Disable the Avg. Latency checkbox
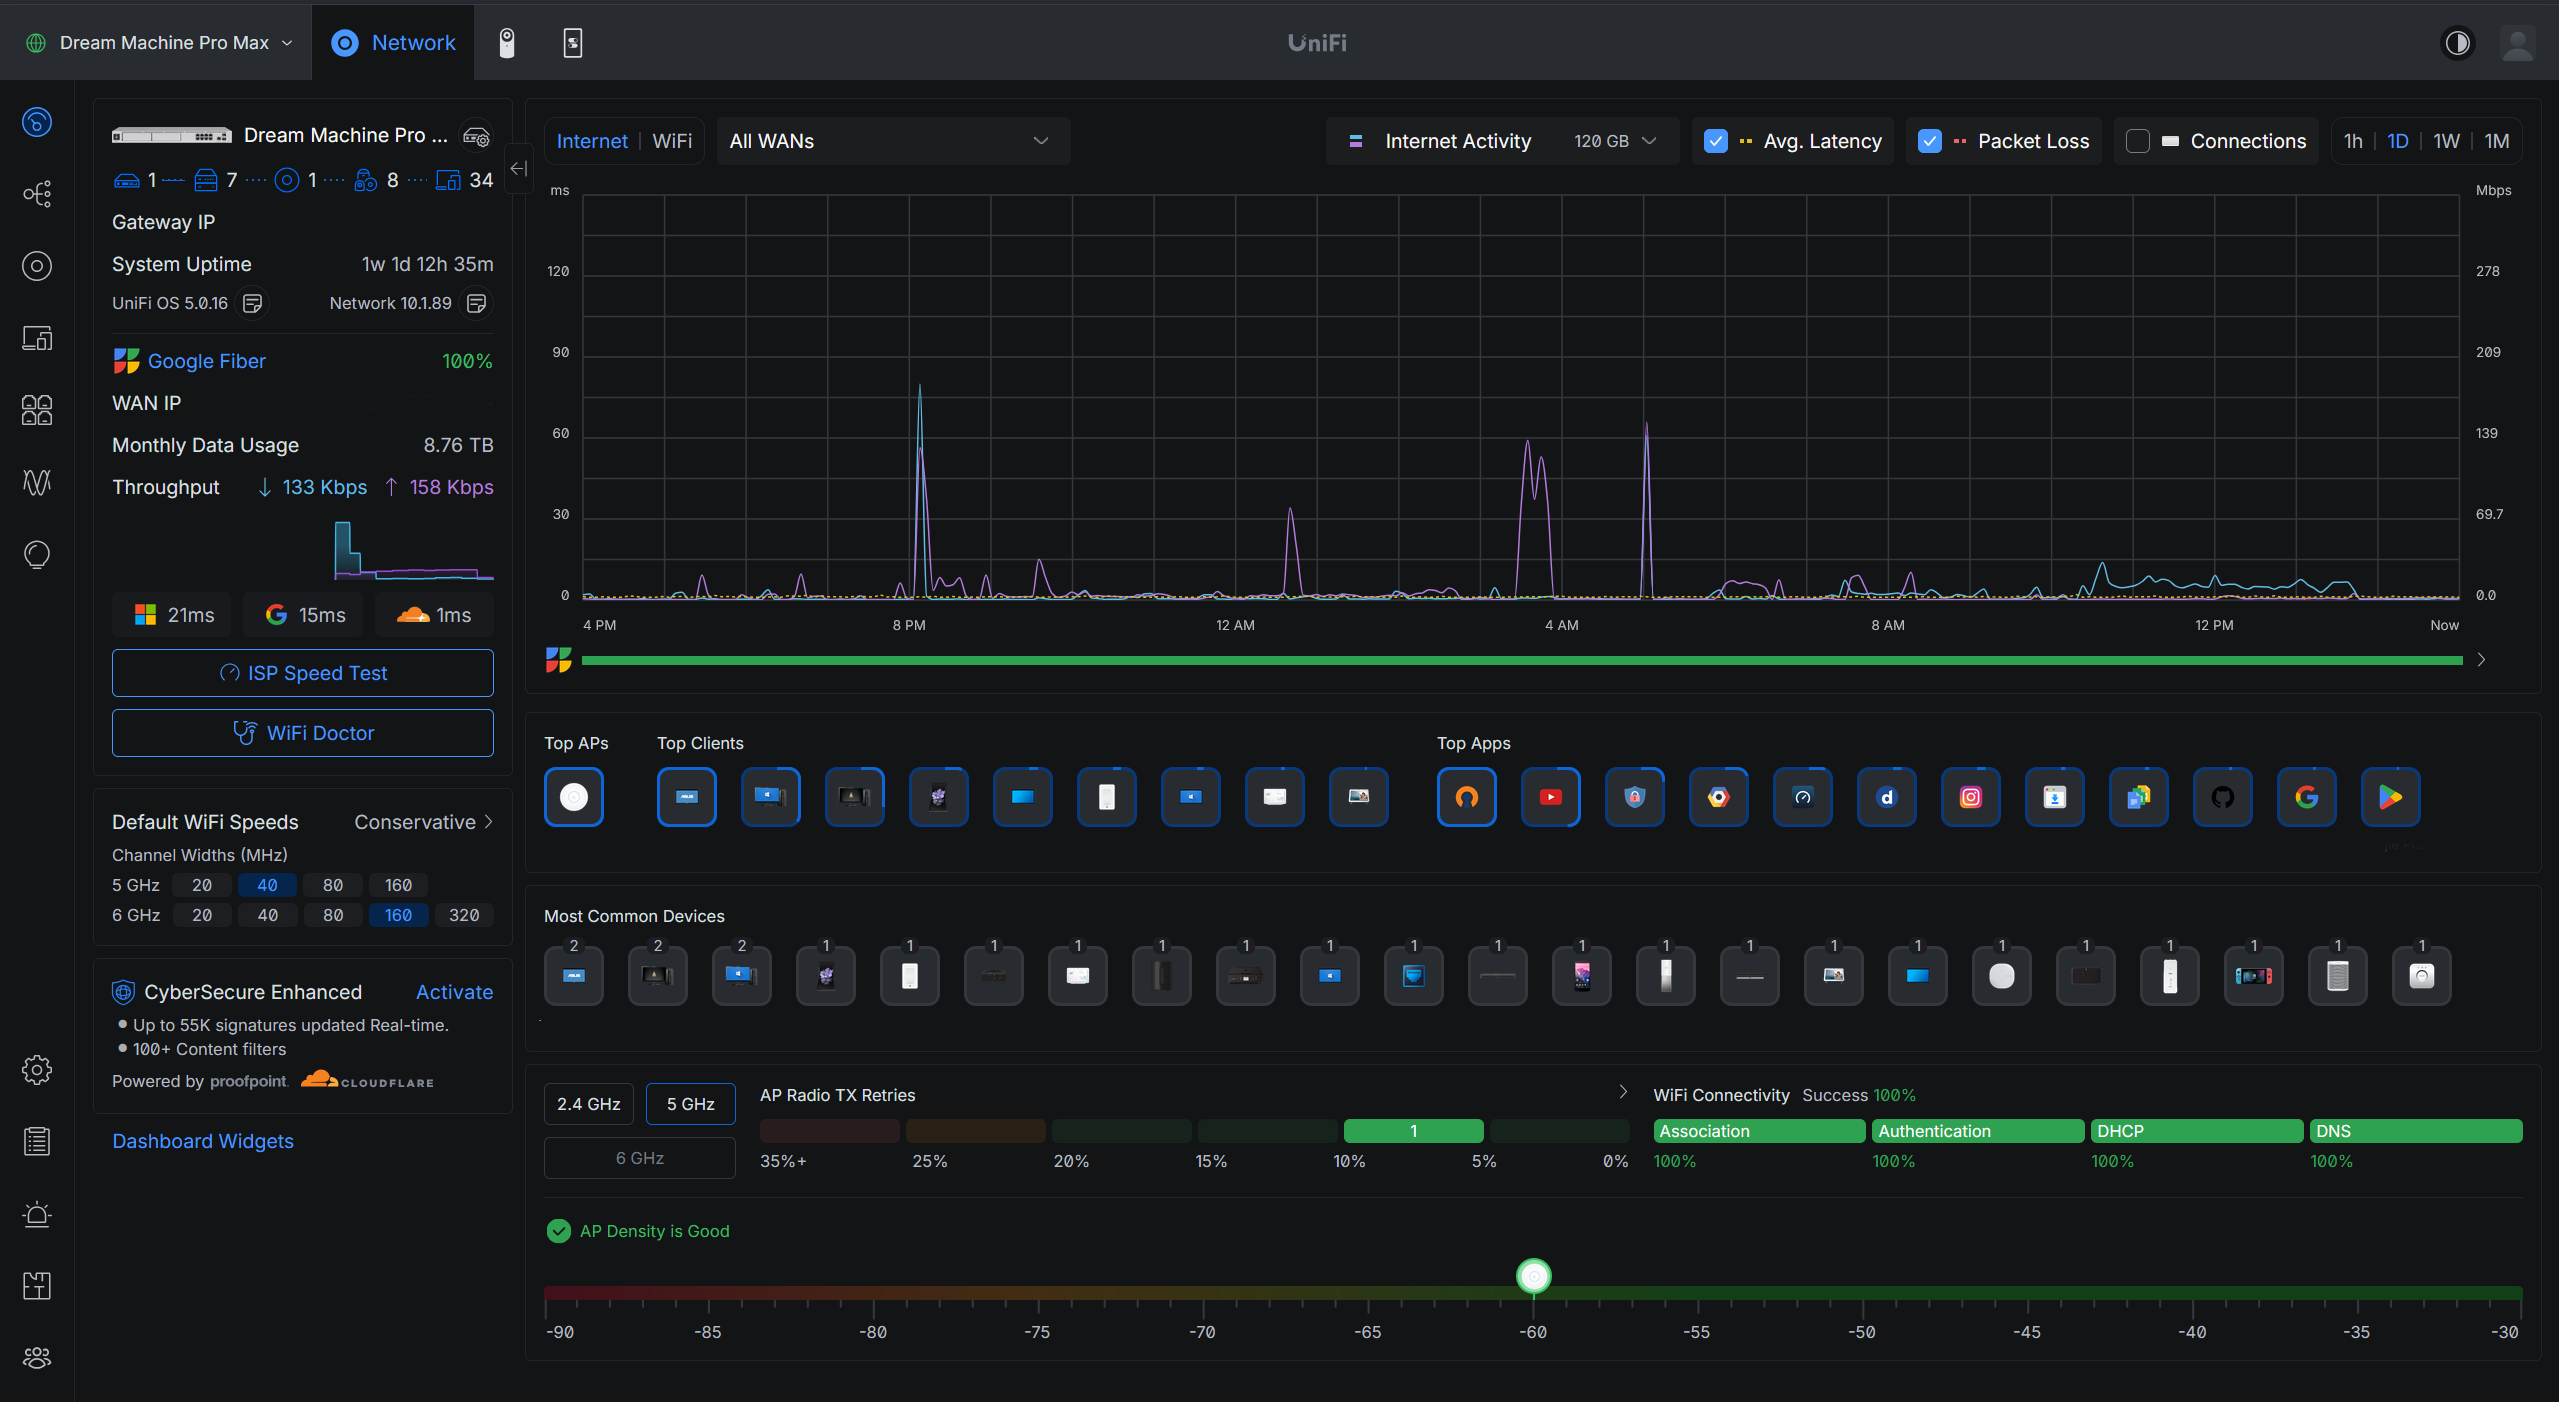The image size is (2559, 1402). 1716,141
